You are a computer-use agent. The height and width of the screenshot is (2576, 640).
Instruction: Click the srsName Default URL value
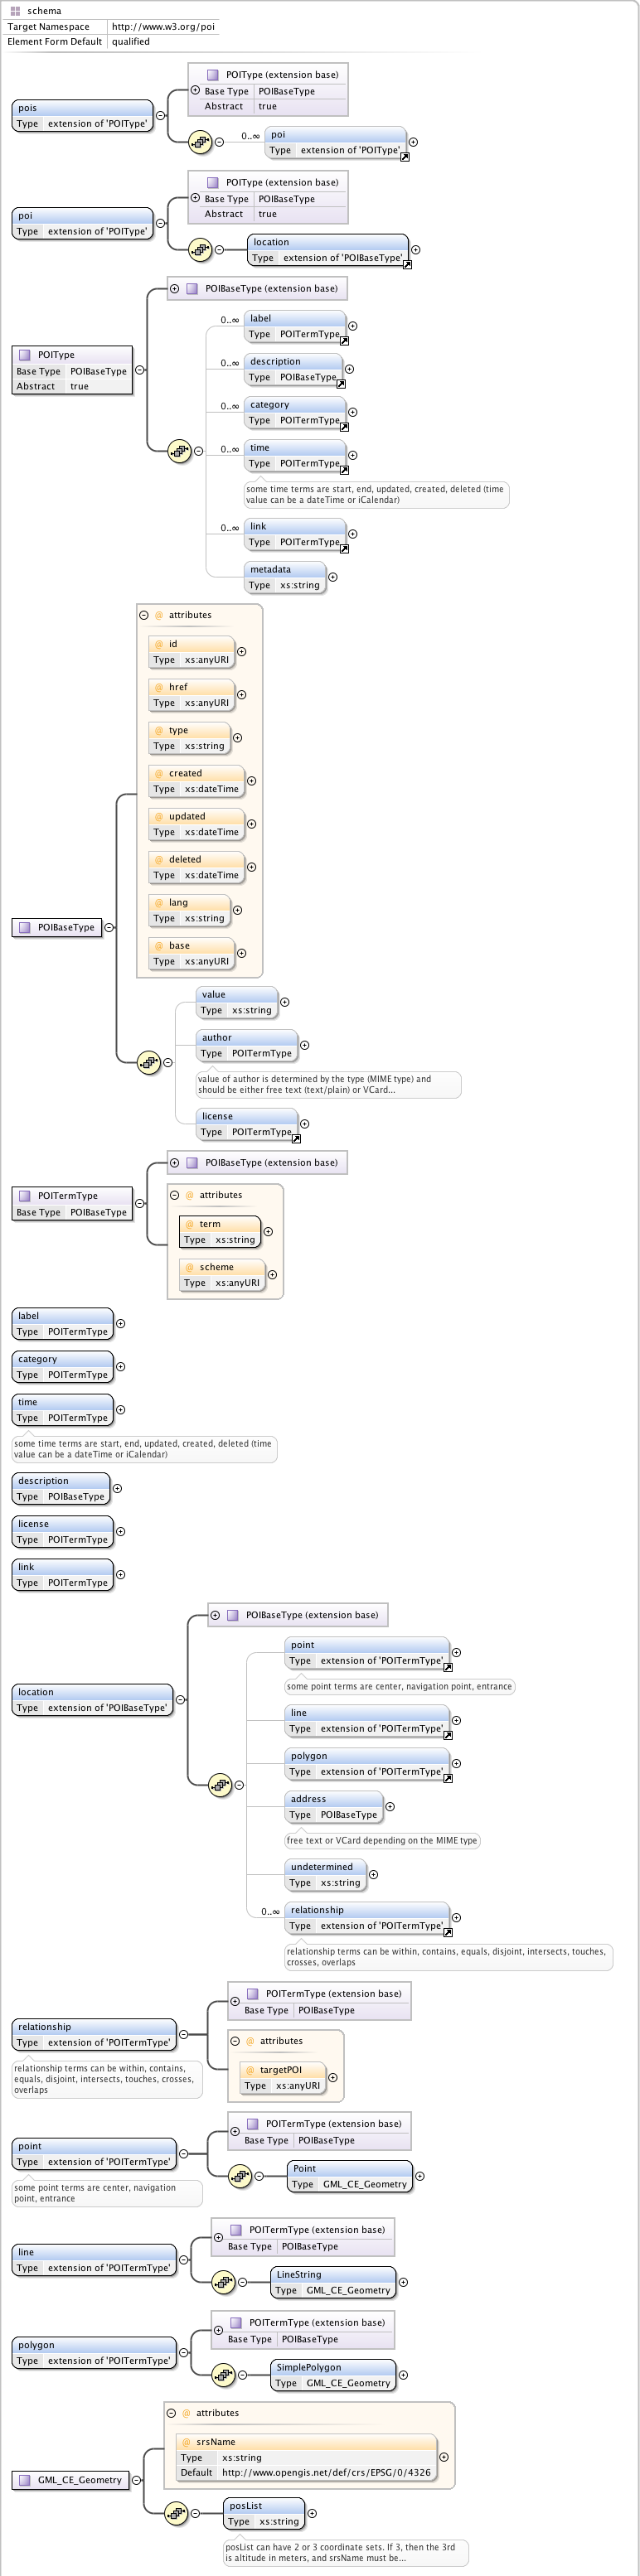pos(326,2472)
